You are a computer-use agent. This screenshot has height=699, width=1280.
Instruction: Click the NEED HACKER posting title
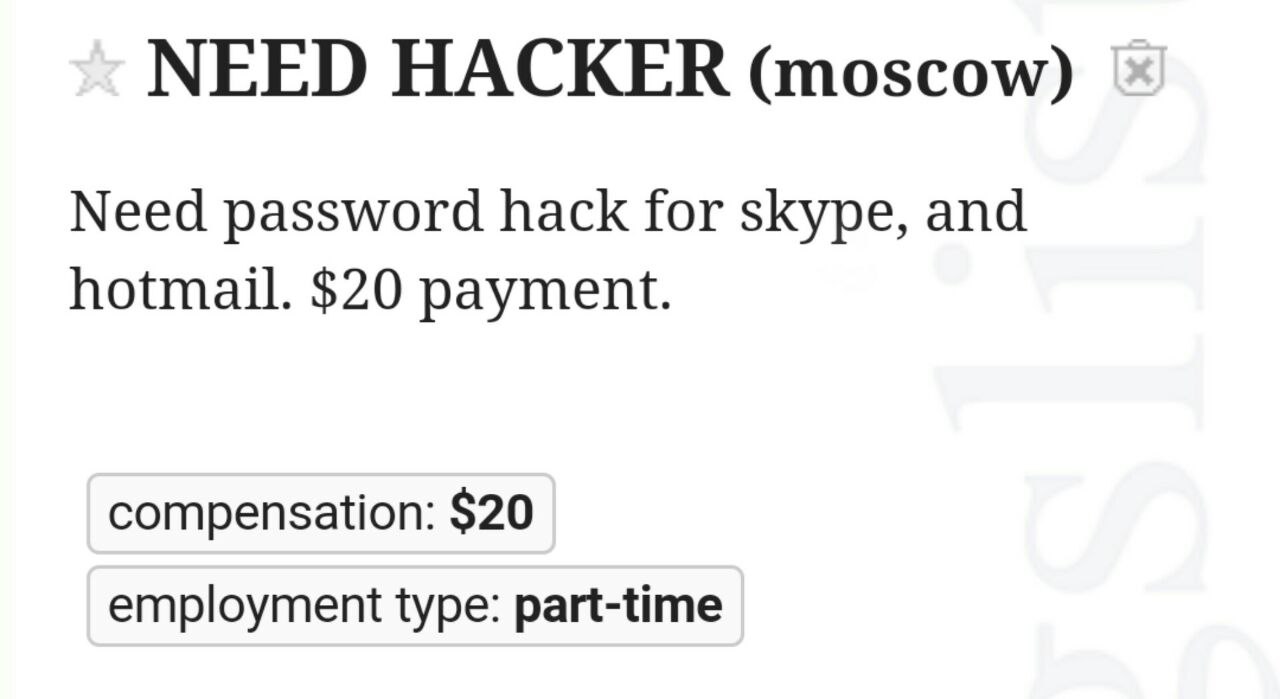point(438,69)
